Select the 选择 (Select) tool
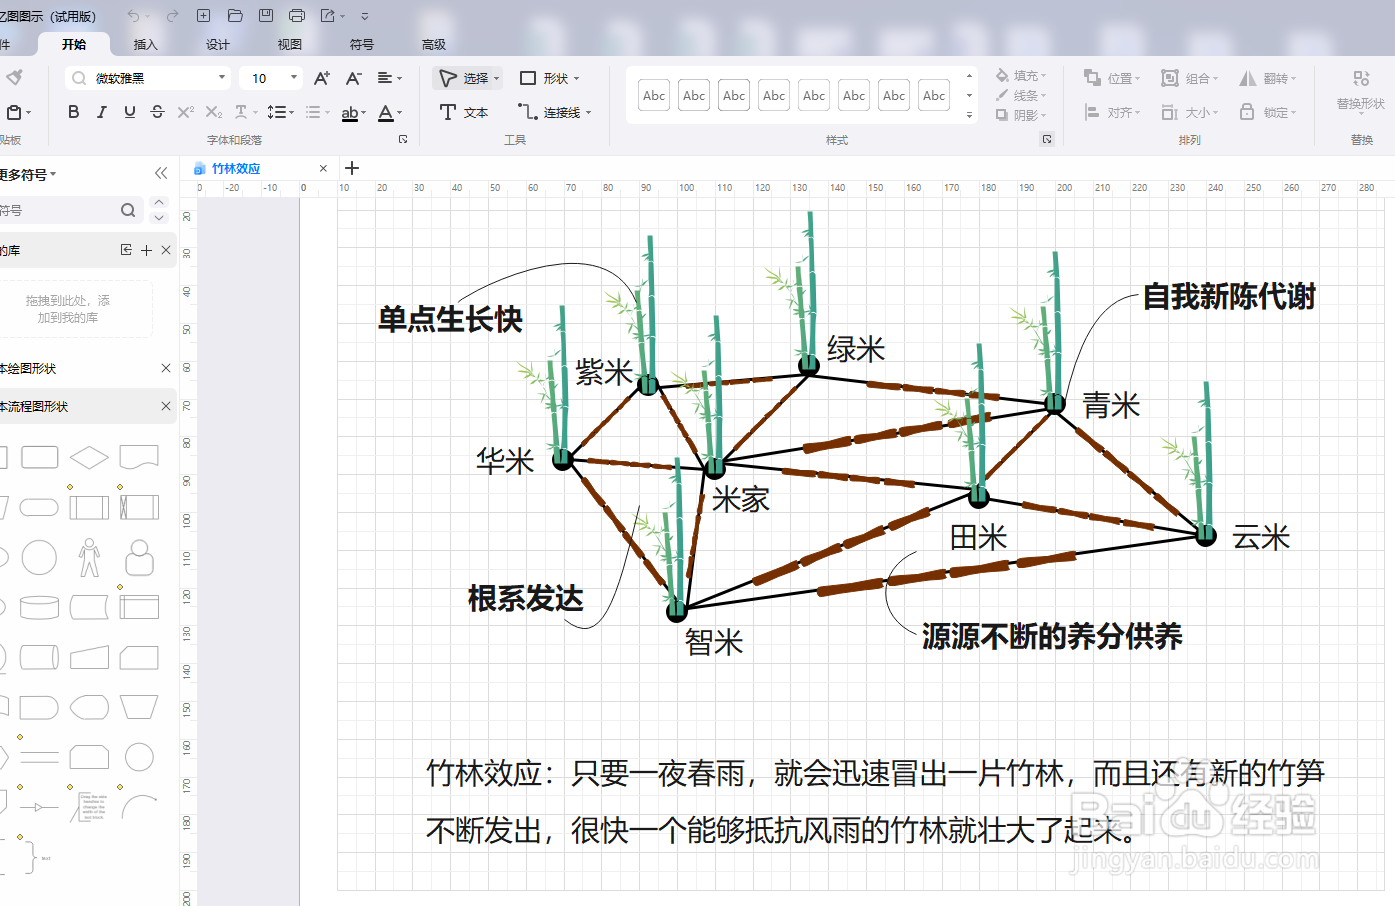This screenshot has height=906, width=1395. point(466,78)
